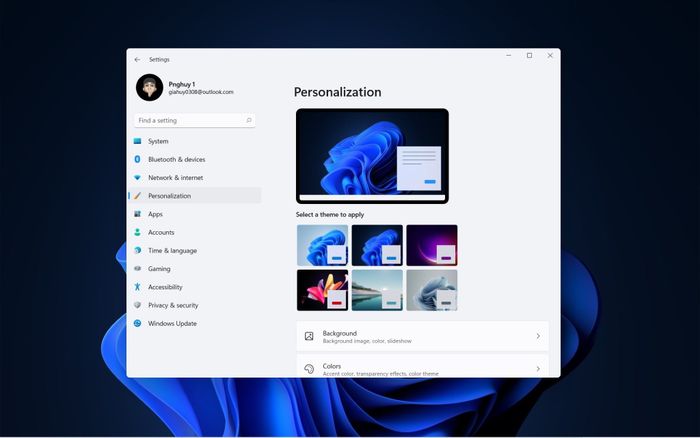Screen dimensions: 700x438
Task: Click the Network & internet wifi icon
Action: [138, 178]
